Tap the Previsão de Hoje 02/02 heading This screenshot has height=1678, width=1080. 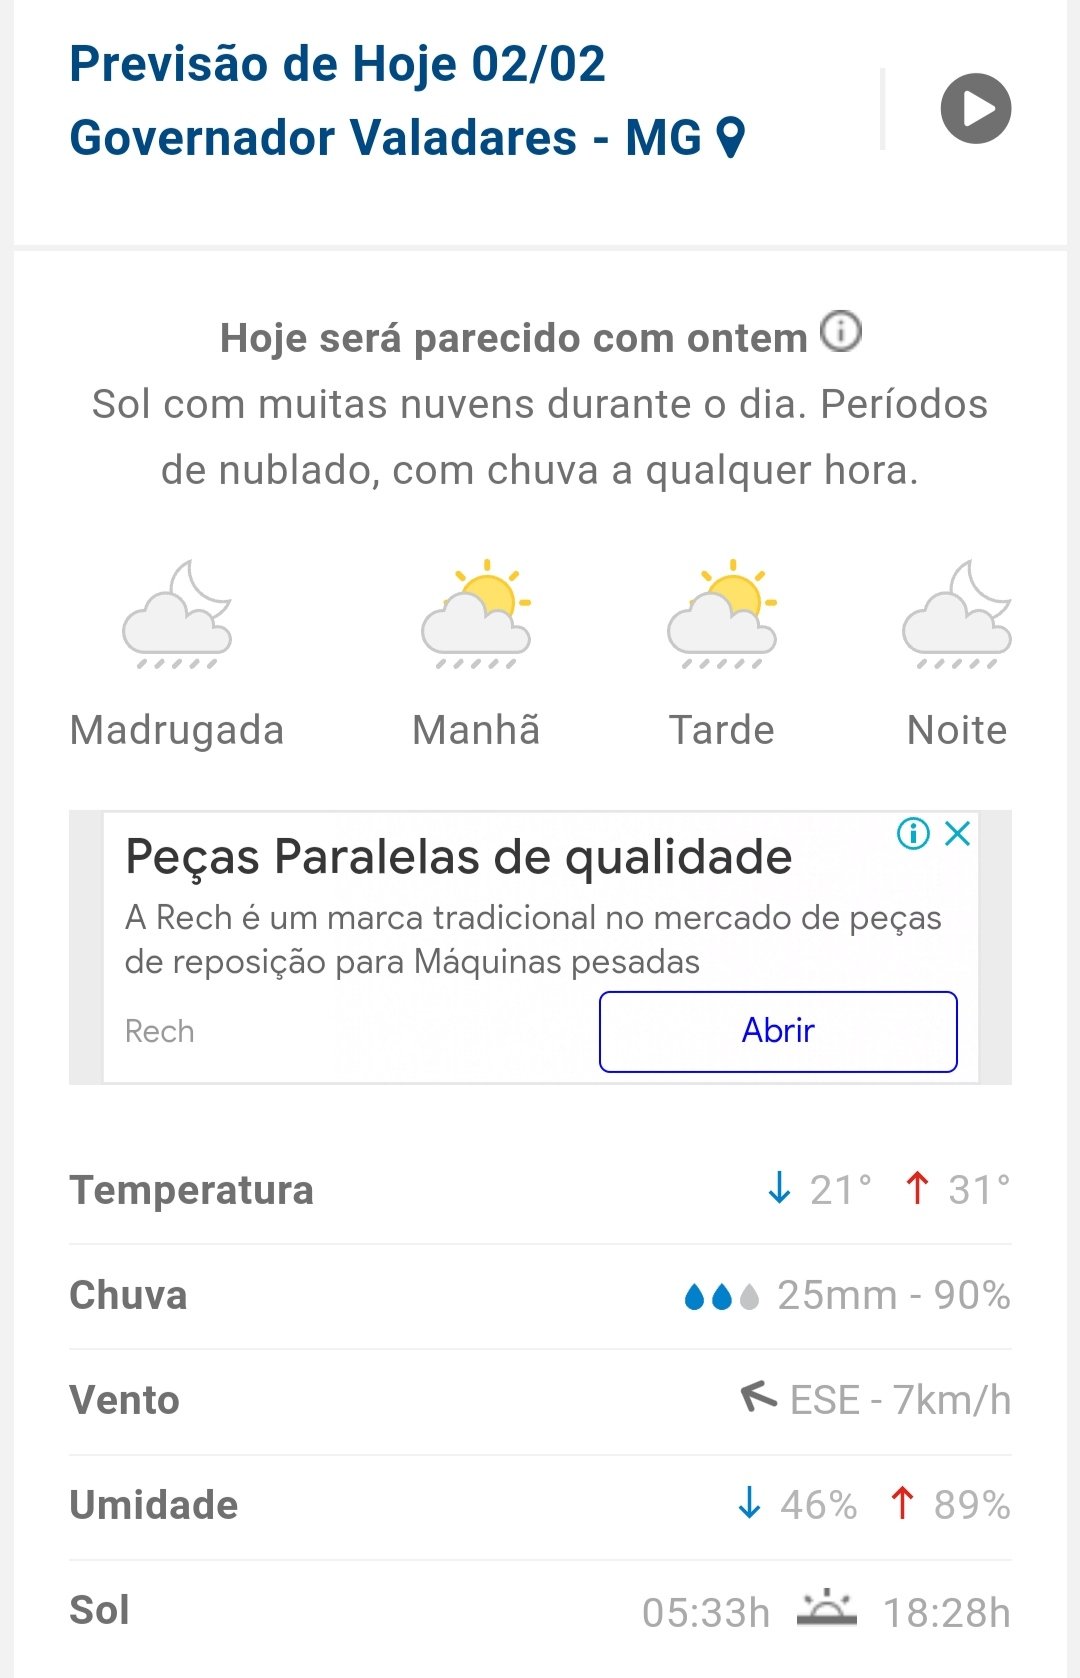point(337,64)
